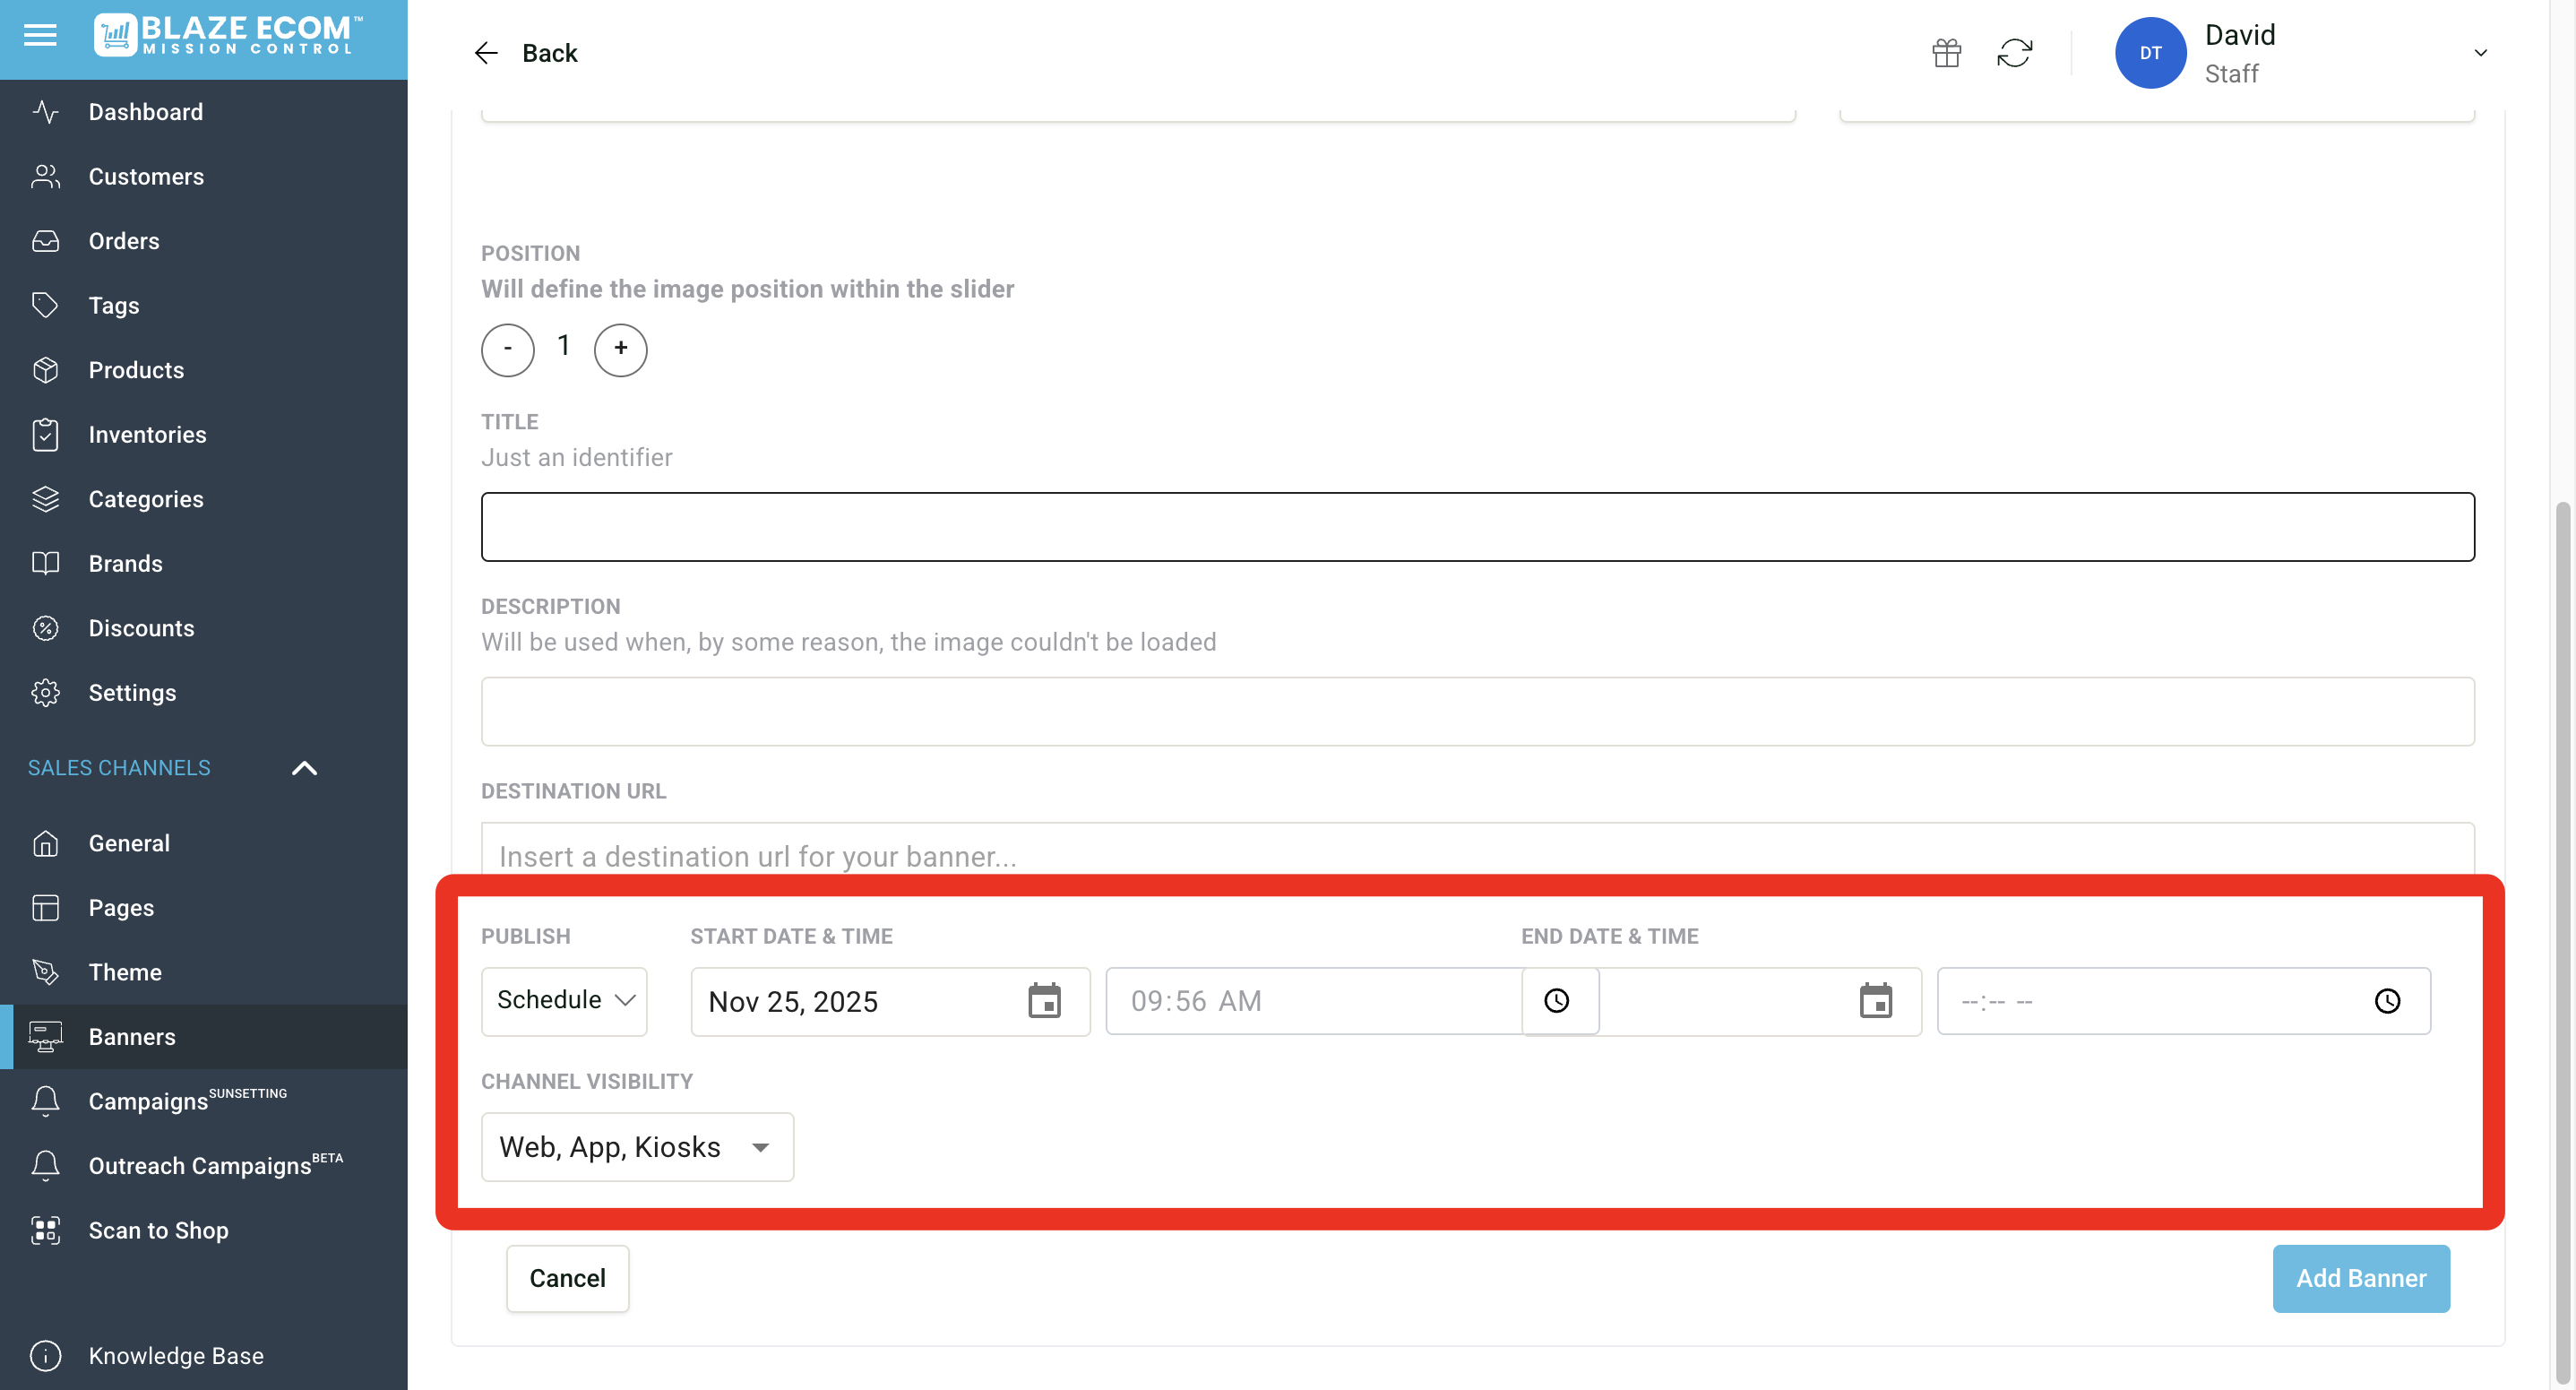Click start time clock icon
Viewport: 2576px width, 1390px height.
point(1557,1001)
